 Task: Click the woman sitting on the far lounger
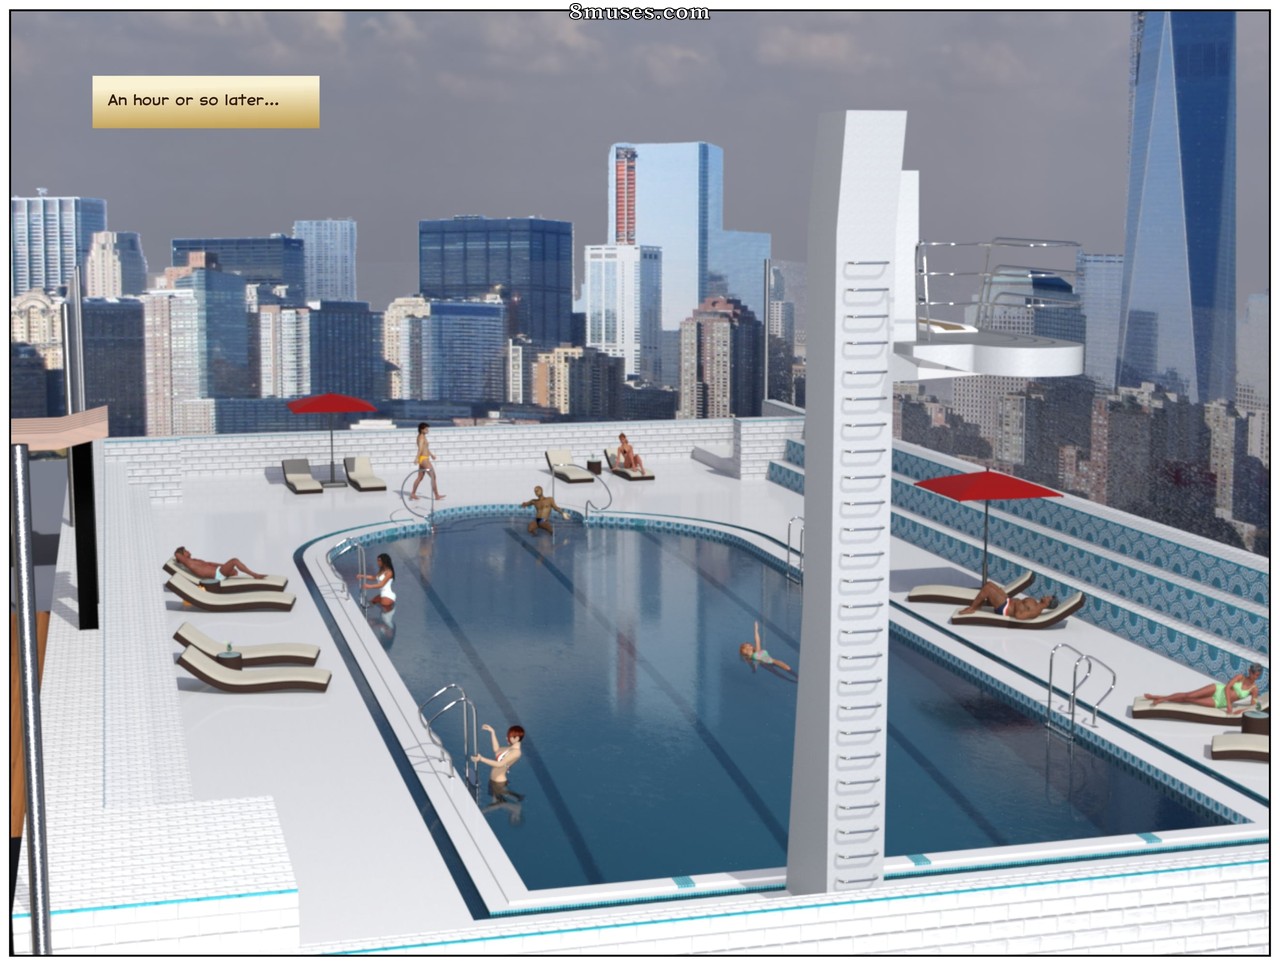(628, 453)
